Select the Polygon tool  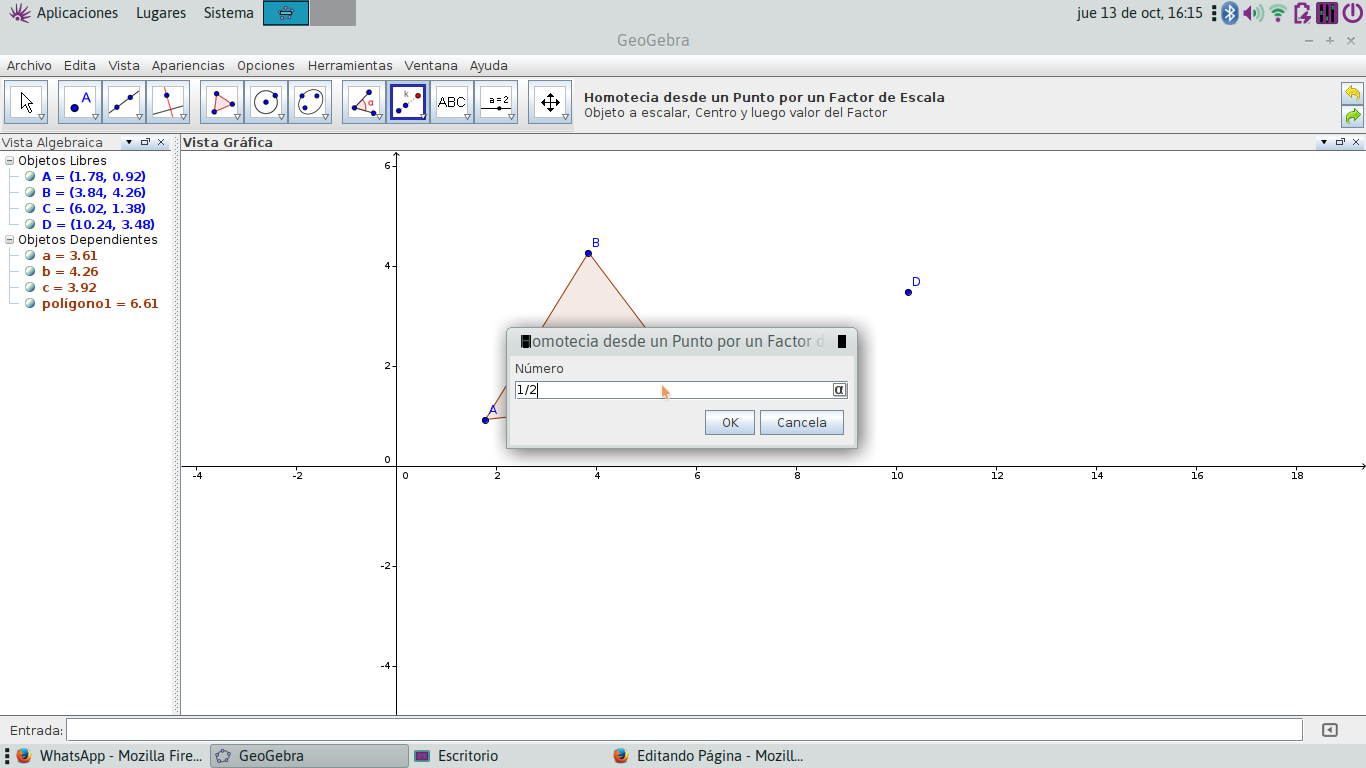pos(222,102)
